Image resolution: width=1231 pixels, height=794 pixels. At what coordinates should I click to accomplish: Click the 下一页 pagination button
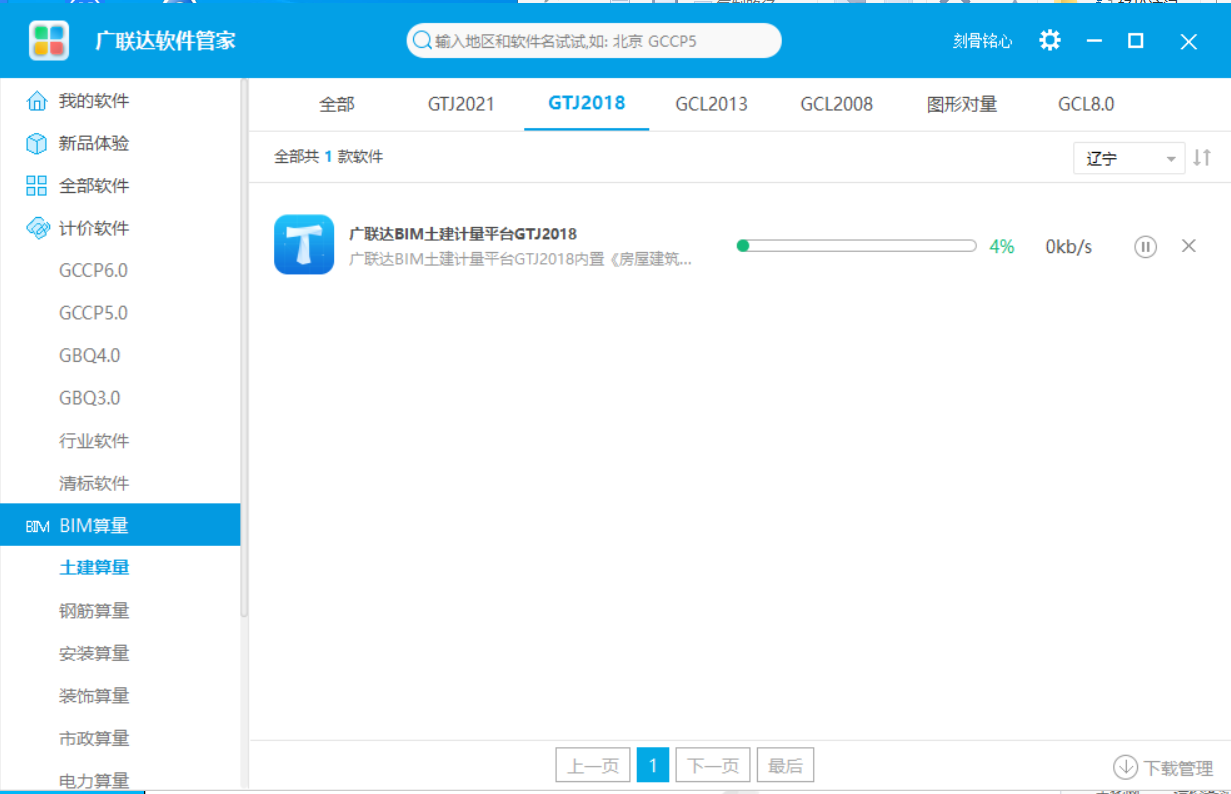pos(713,766)
